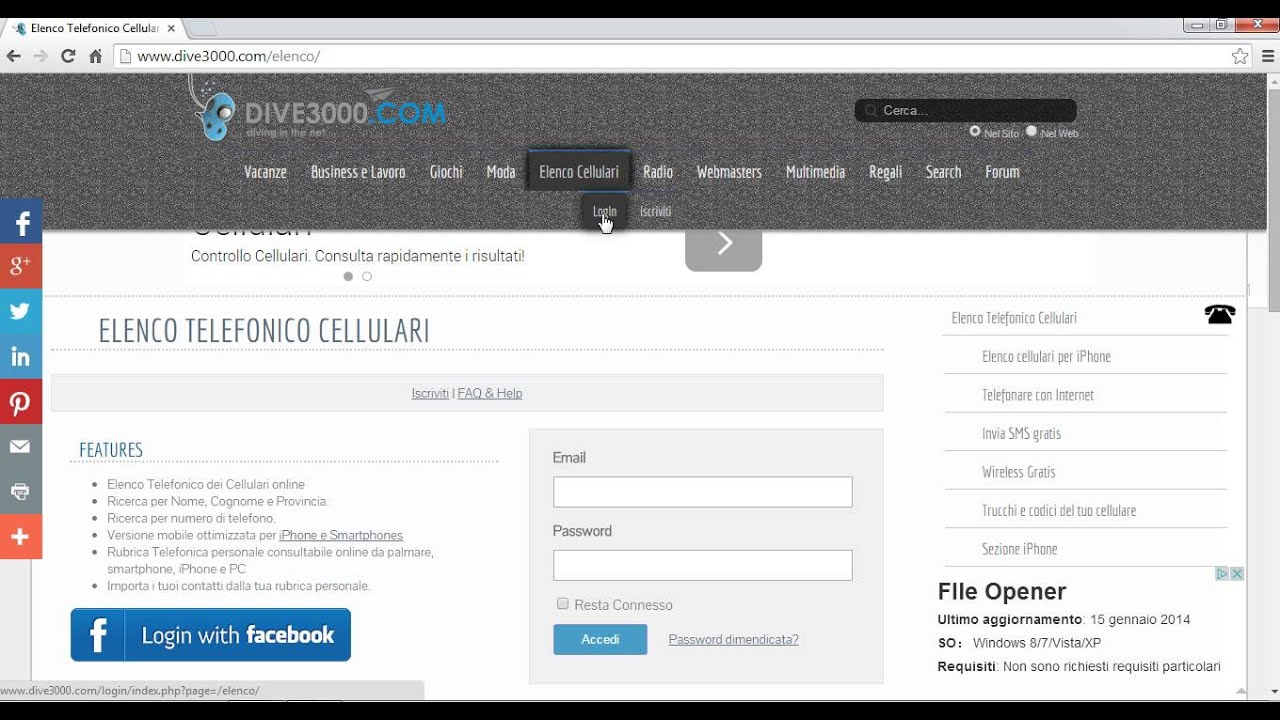Viewport: 1280px width, 720px height.
Task: Open Invia SMS gratis link
Action: click(x=1021, y=433)
